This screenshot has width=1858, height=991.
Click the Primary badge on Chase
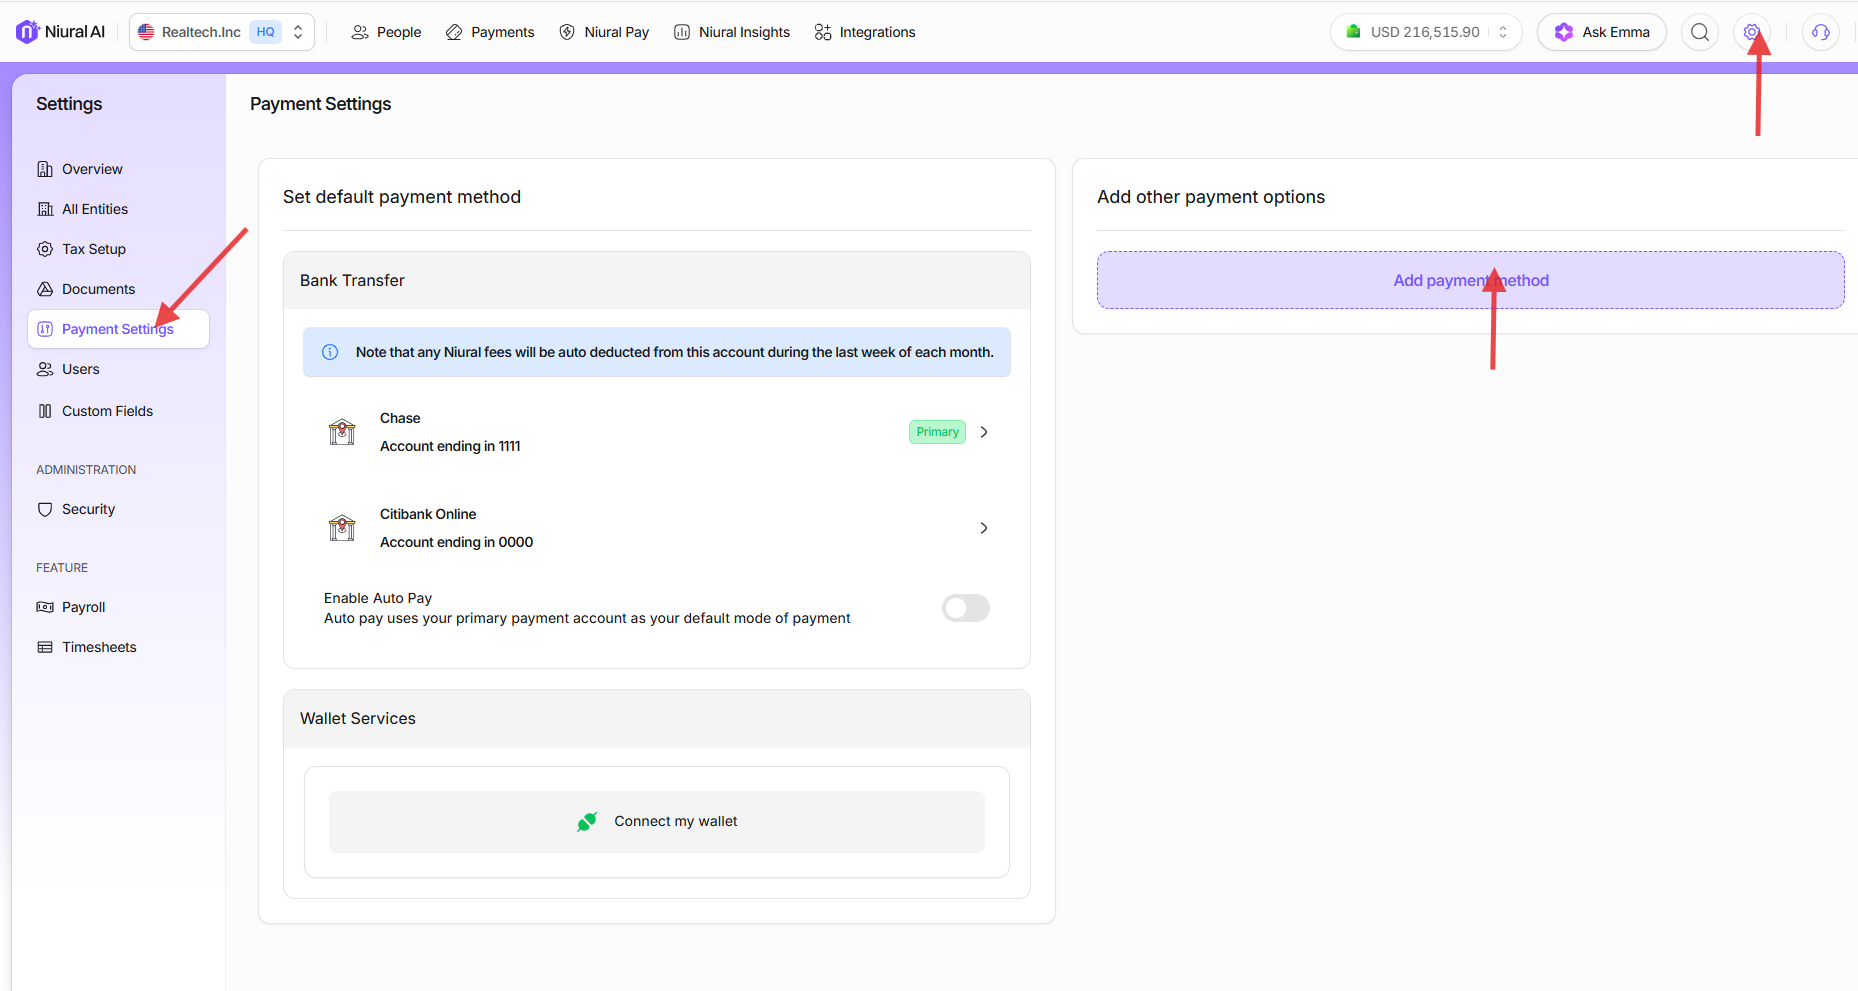[x=937, y=432]
